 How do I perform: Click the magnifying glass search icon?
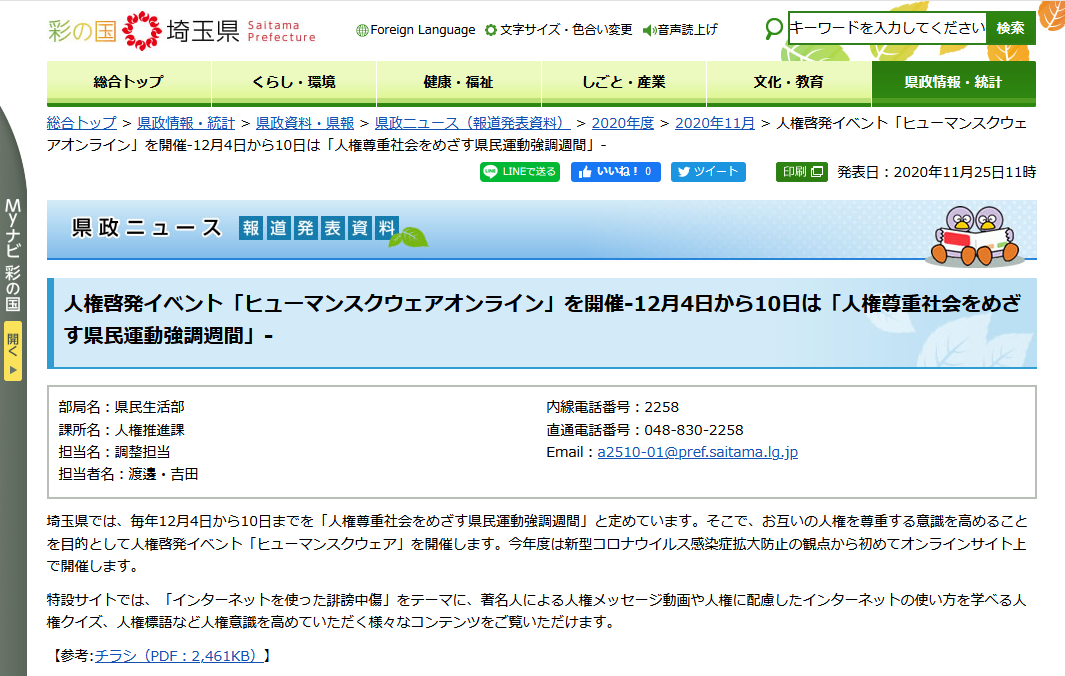(773, 29)
